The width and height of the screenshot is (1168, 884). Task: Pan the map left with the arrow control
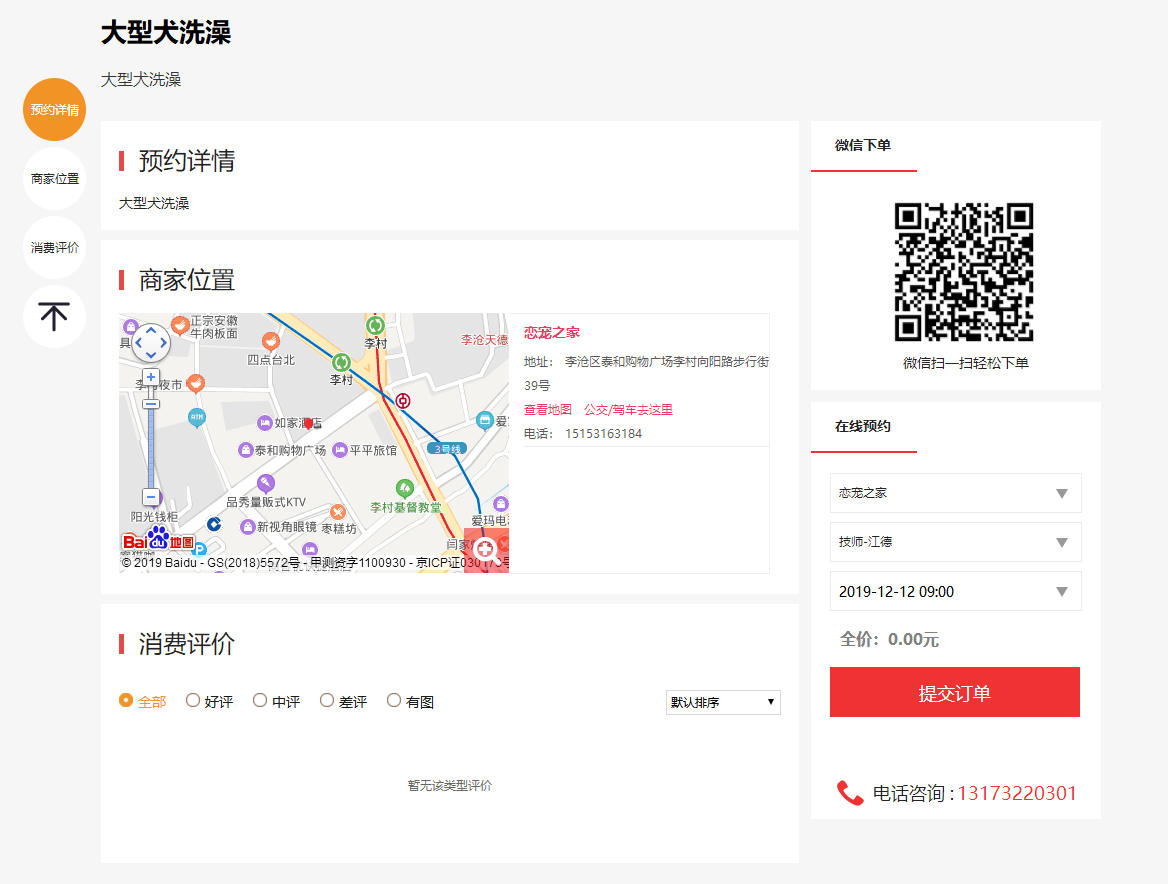point(138,343)
